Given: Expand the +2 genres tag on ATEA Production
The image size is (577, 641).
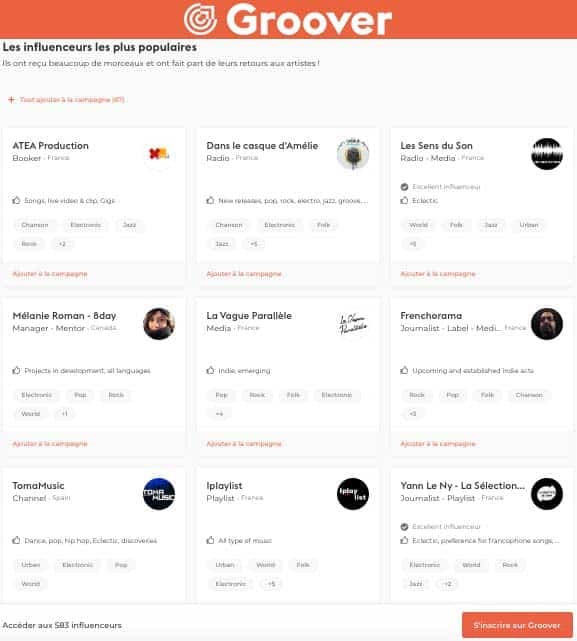Looking at the screenshot, I should coord(62,244).
